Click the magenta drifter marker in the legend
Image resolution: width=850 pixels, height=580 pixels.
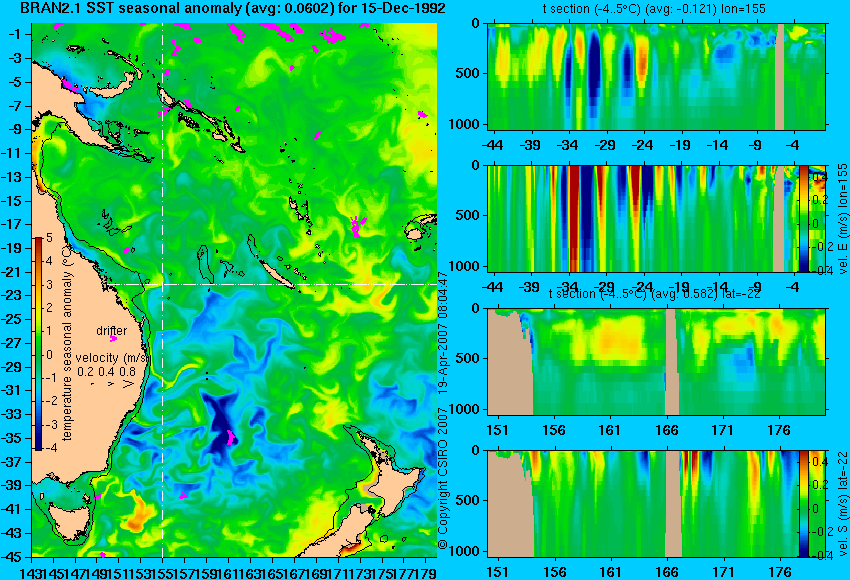tap(113, 339)
